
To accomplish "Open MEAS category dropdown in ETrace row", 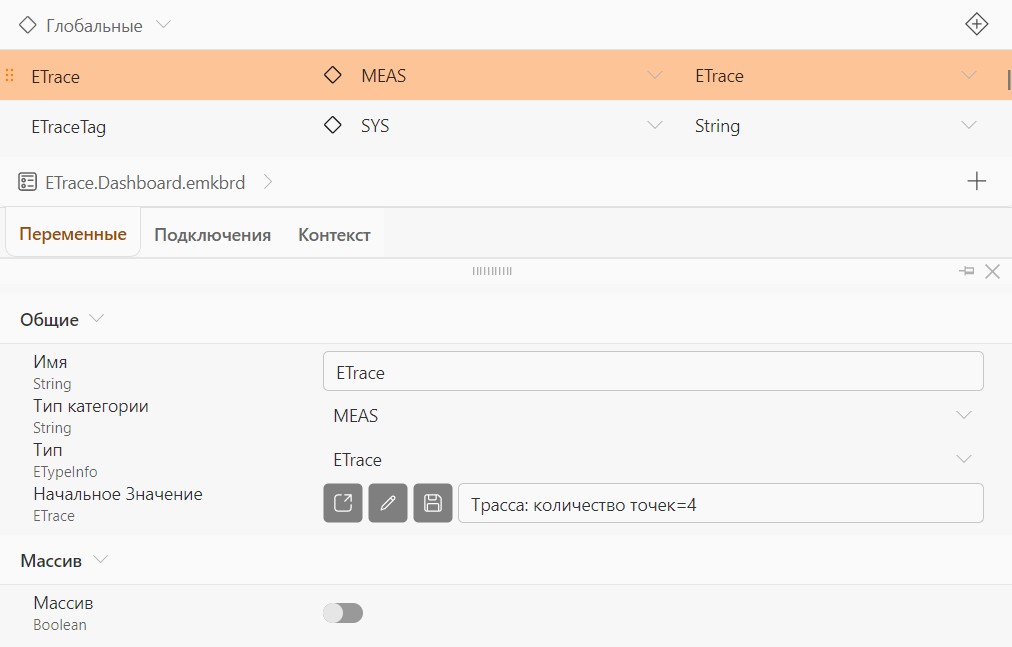I will pos(654,76).
